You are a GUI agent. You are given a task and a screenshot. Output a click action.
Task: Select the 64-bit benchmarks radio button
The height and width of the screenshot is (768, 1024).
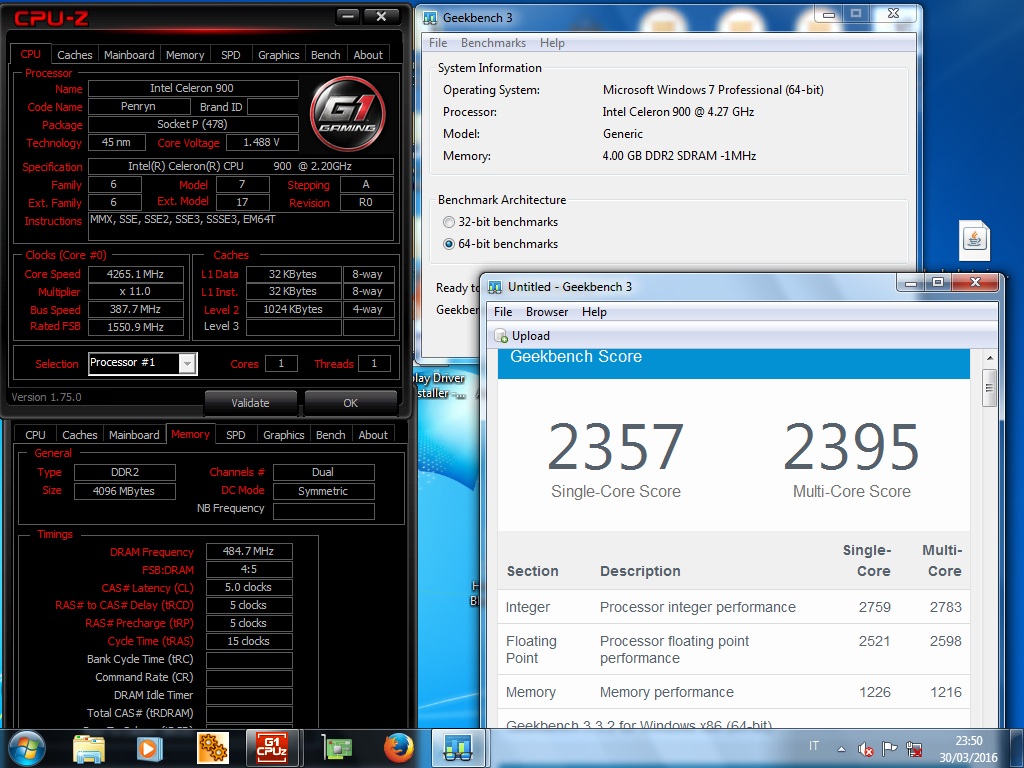(449, 244)
